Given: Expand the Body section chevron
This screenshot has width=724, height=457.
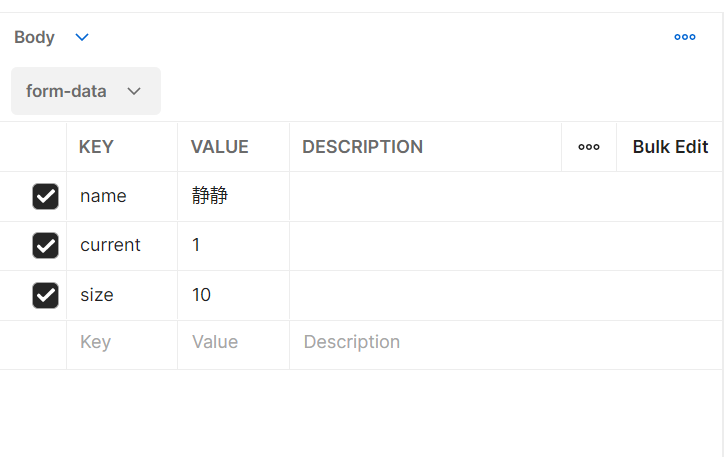Looking at the screenshot, I should 82,37.
